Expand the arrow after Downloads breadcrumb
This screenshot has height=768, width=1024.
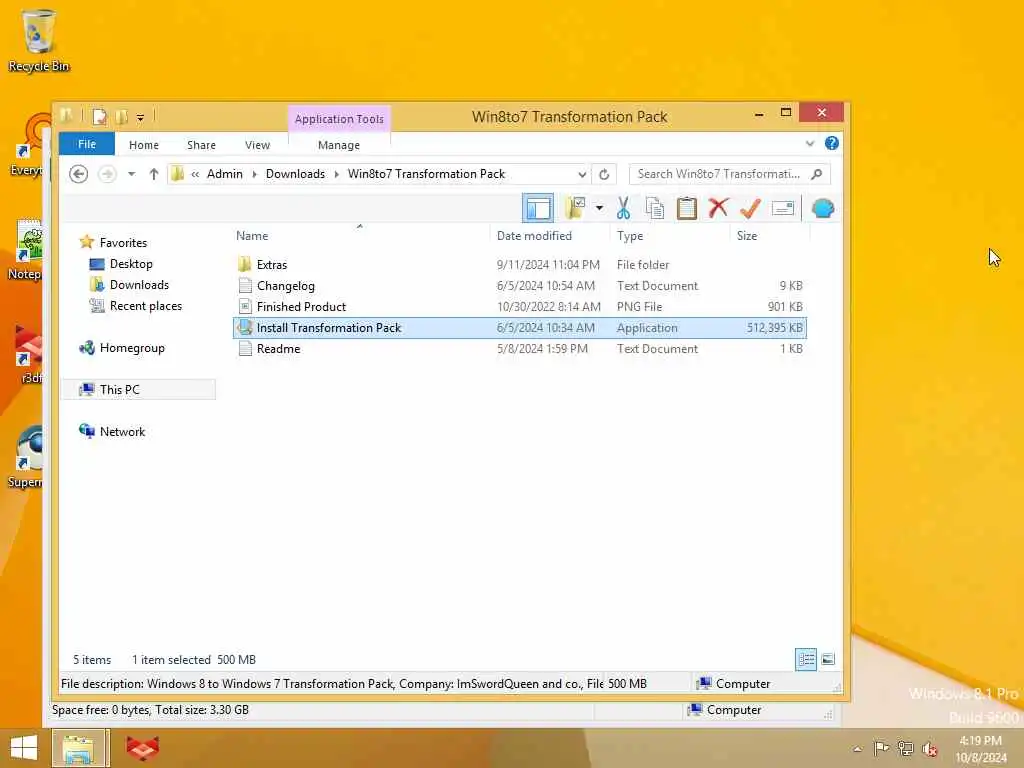(336, 174)
